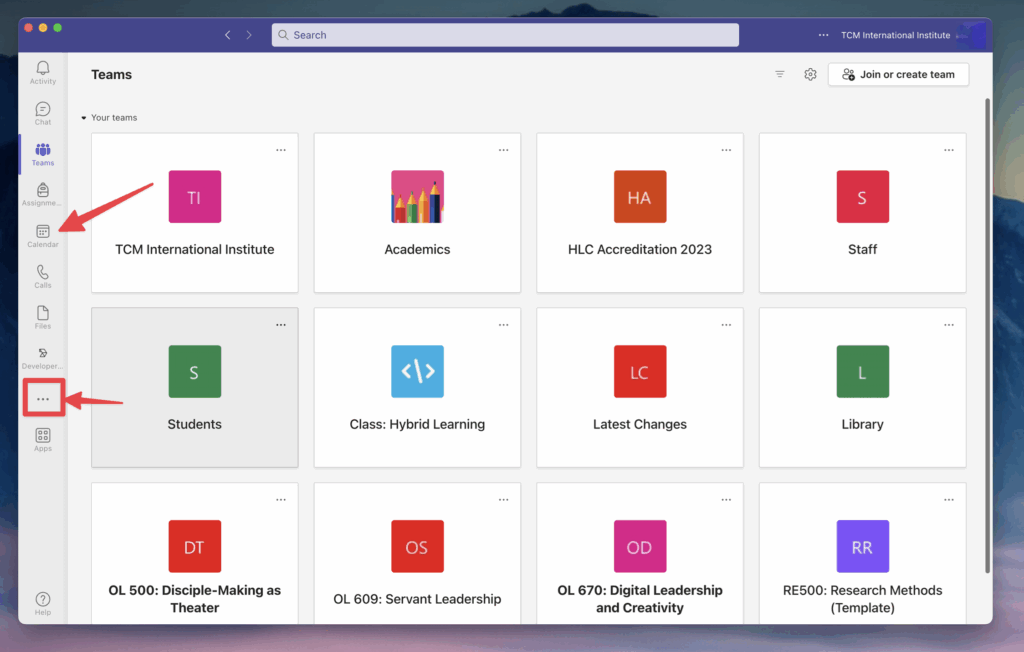The height and width of the screenshot is (652, 1024).
Task: Open the Activity feed bell icon
Action: pyautogui.click(x=43, y=71)
